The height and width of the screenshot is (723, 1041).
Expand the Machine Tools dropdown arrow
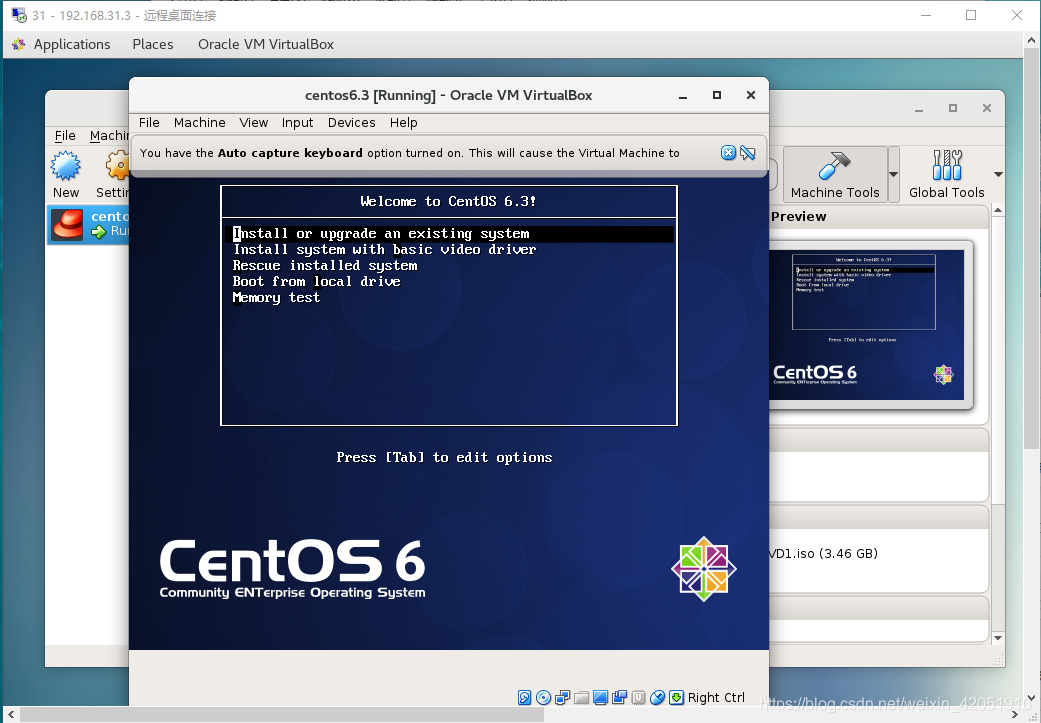coord(894,174)
